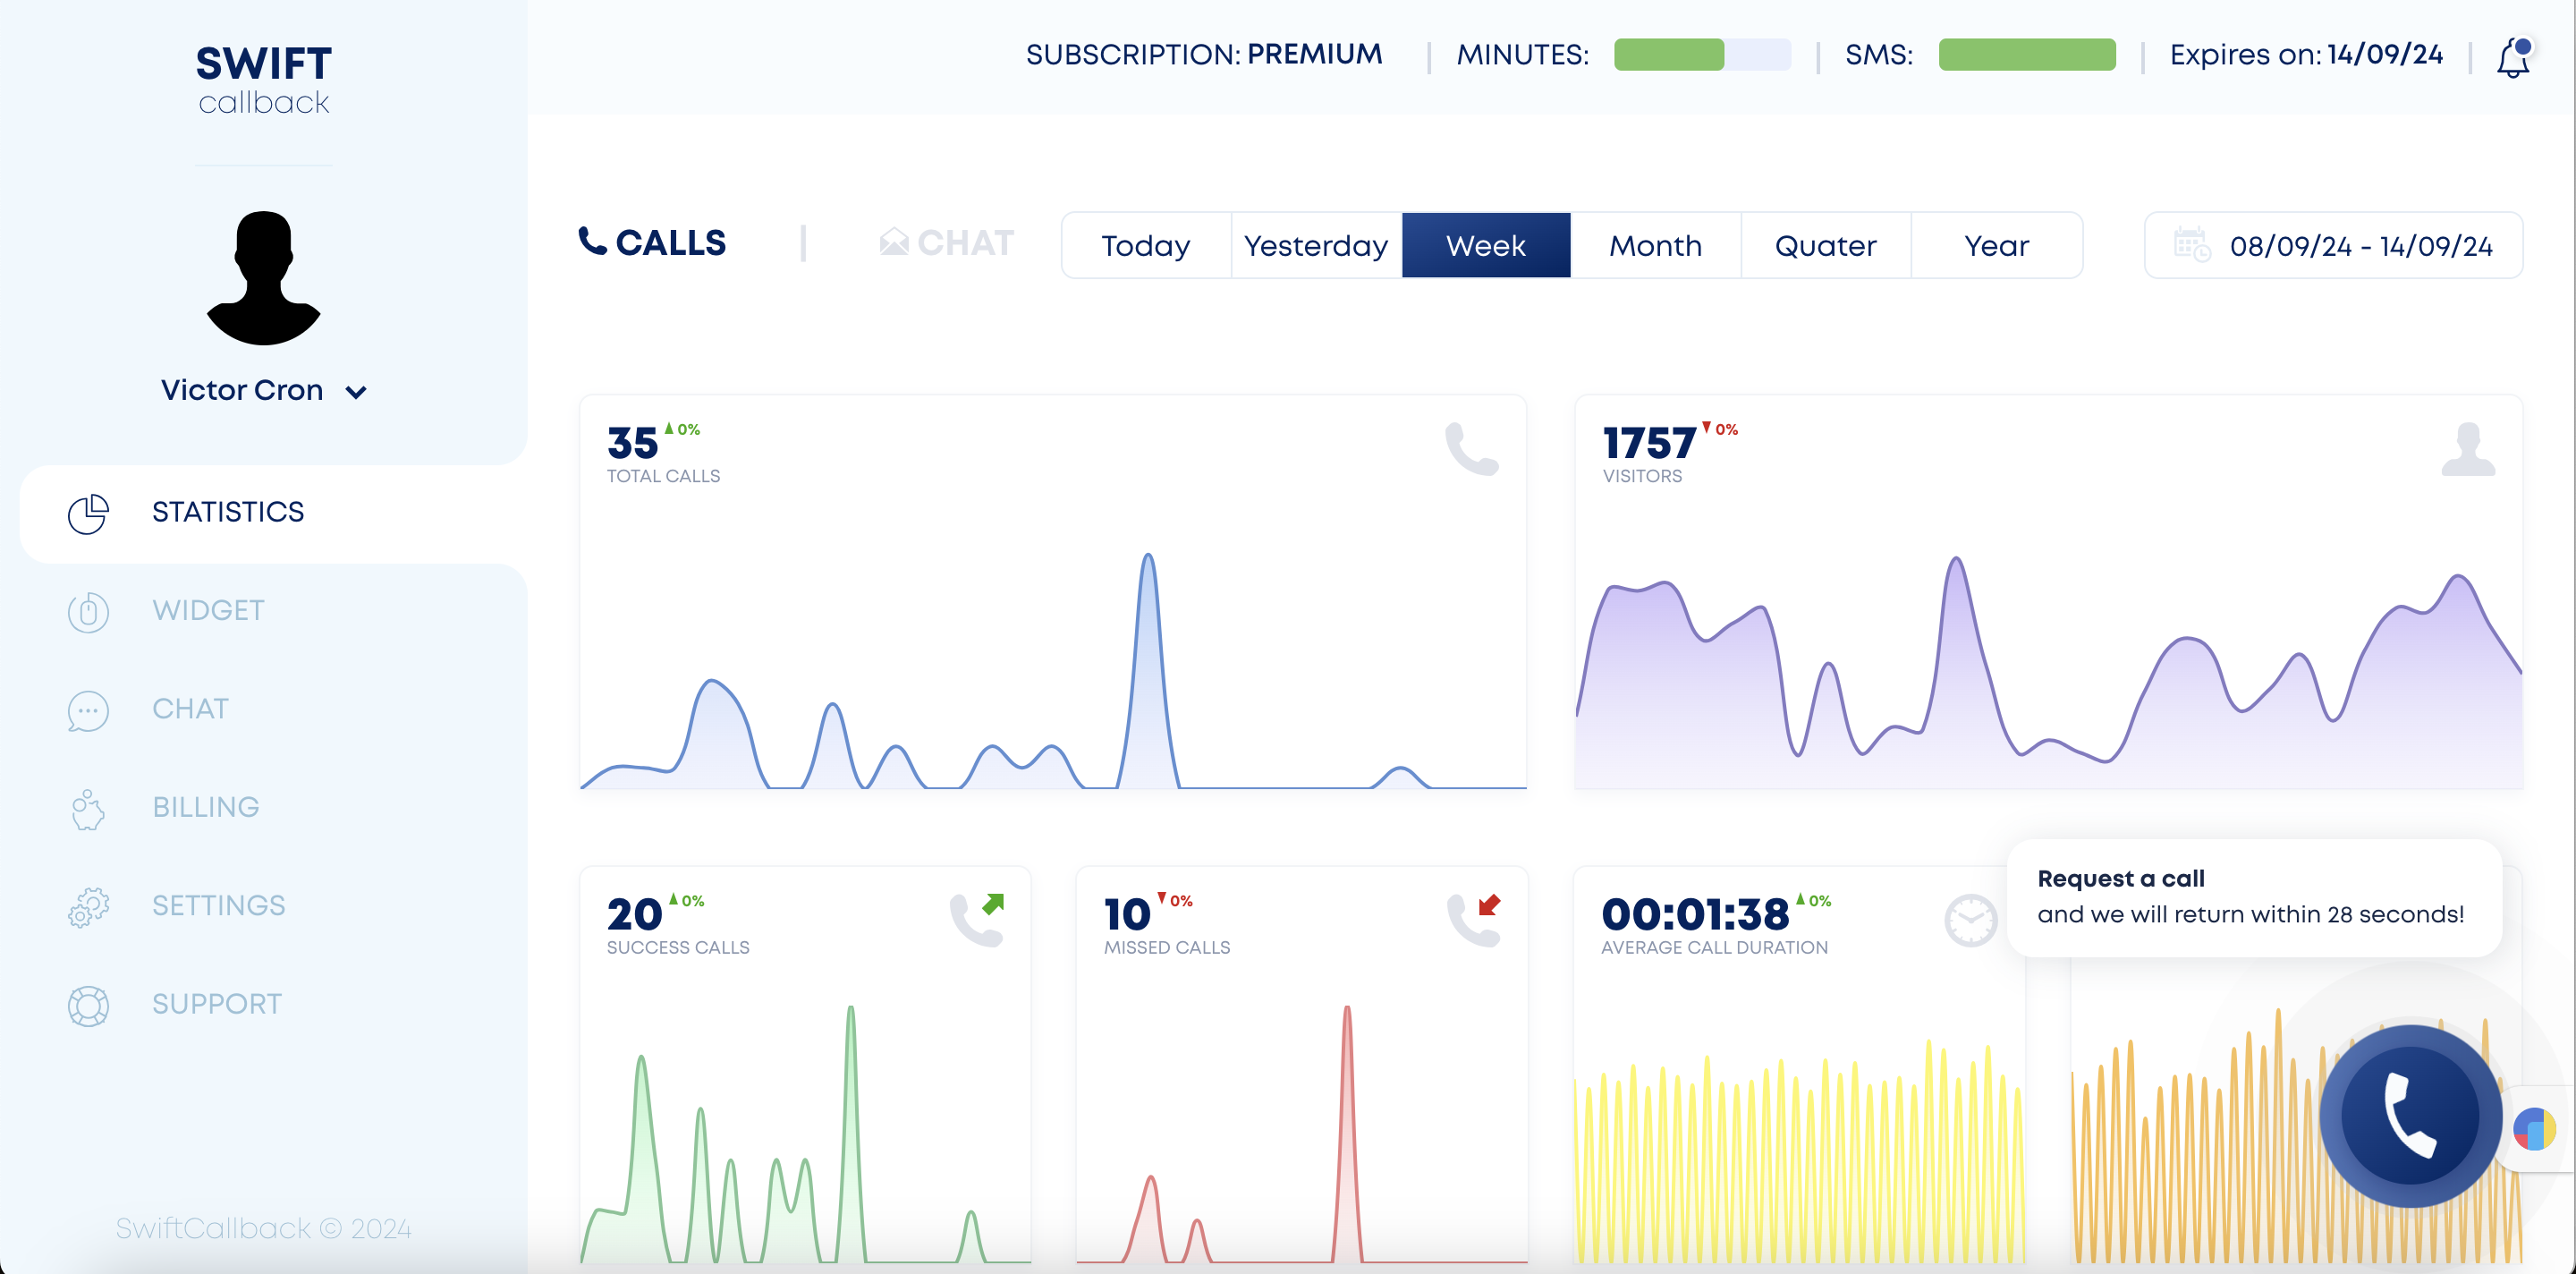The height and width of the screenshot is (1274, 2576).
Task: Open the CALLS statistics tab
Action: 653,243
